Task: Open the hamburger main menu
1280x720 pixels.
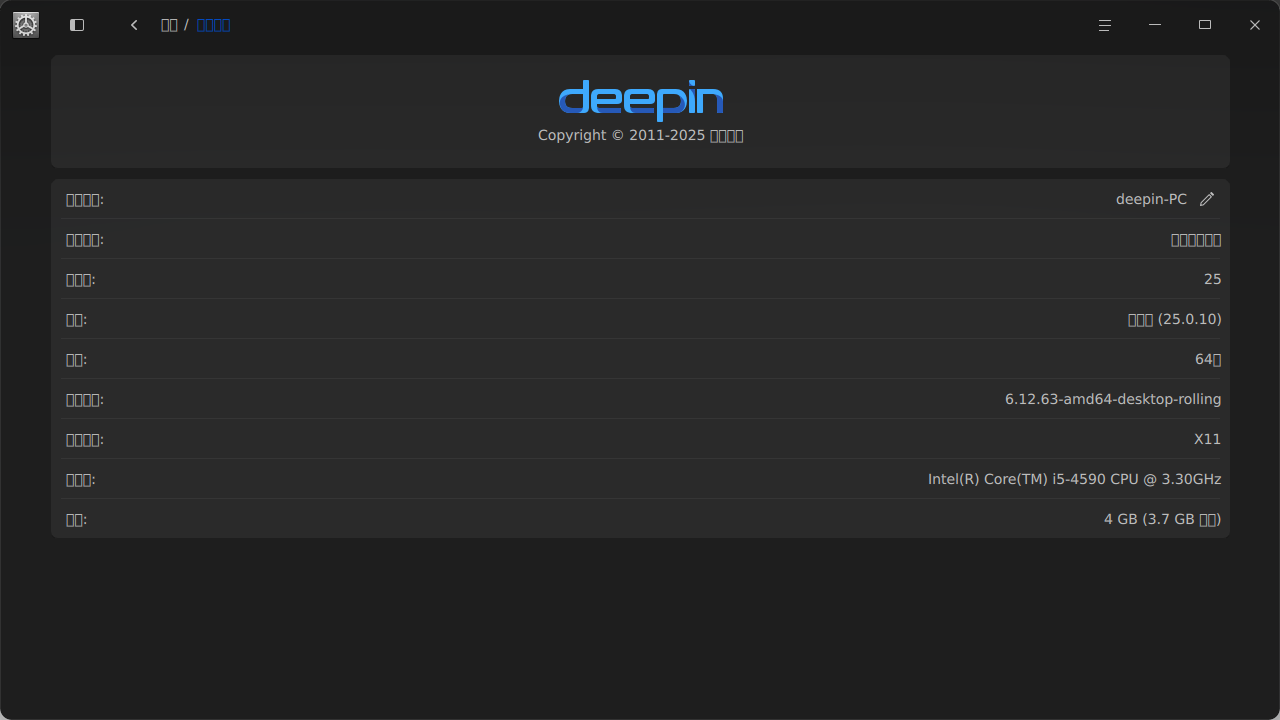Action: tap(1105, 25)
